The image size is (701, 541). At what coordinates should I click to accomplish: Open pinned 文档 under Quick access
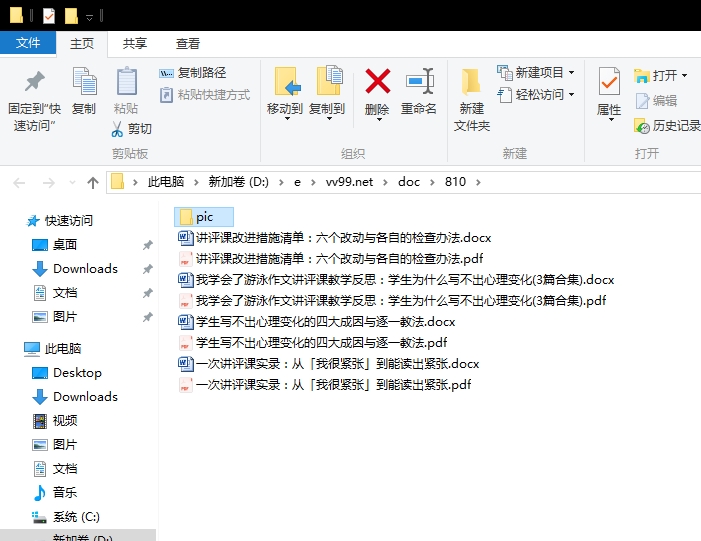(x=55, y=293)
